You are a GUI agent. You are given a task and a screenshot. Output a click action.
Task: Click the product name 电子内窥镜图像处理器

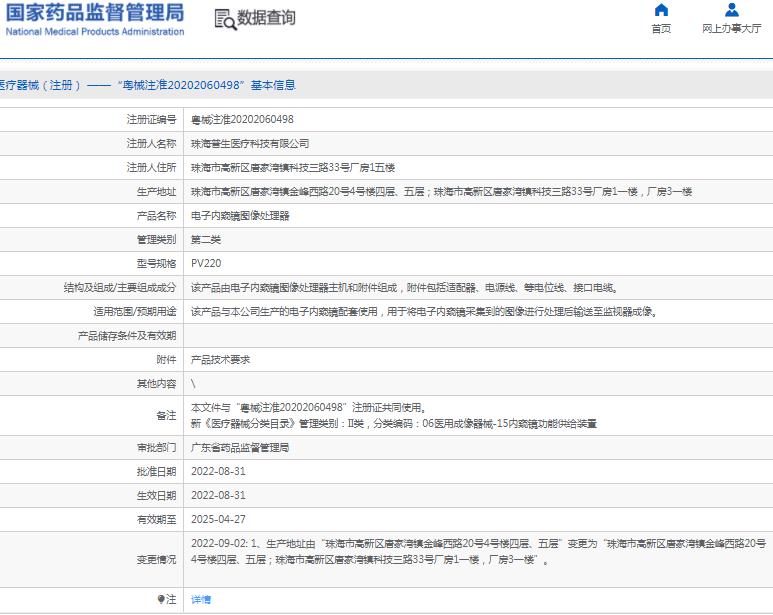pyautogui.click(x=241, y=215)
